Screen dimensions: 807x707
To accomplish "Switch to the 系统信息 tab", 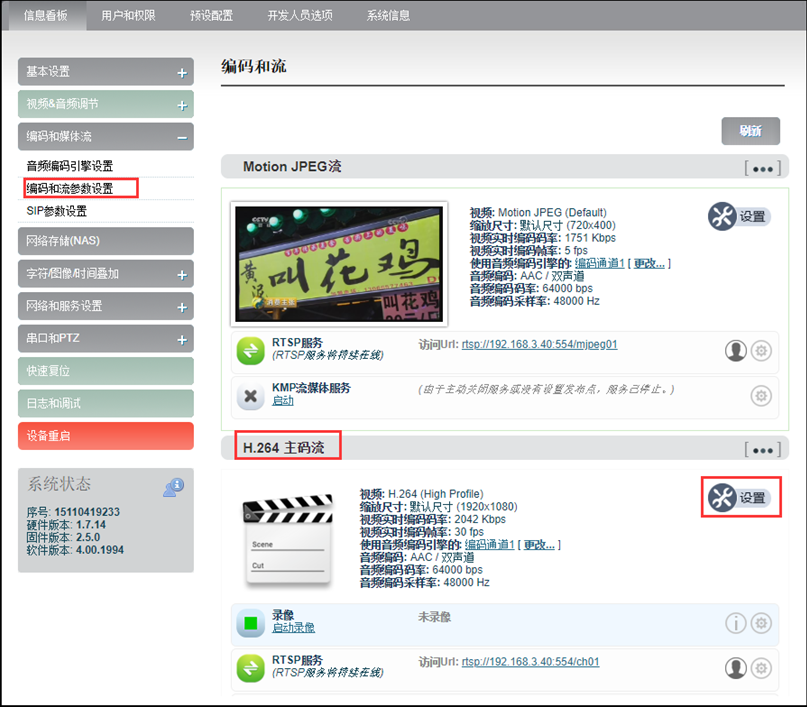I will pyautogui.click(x=387, y=16).
